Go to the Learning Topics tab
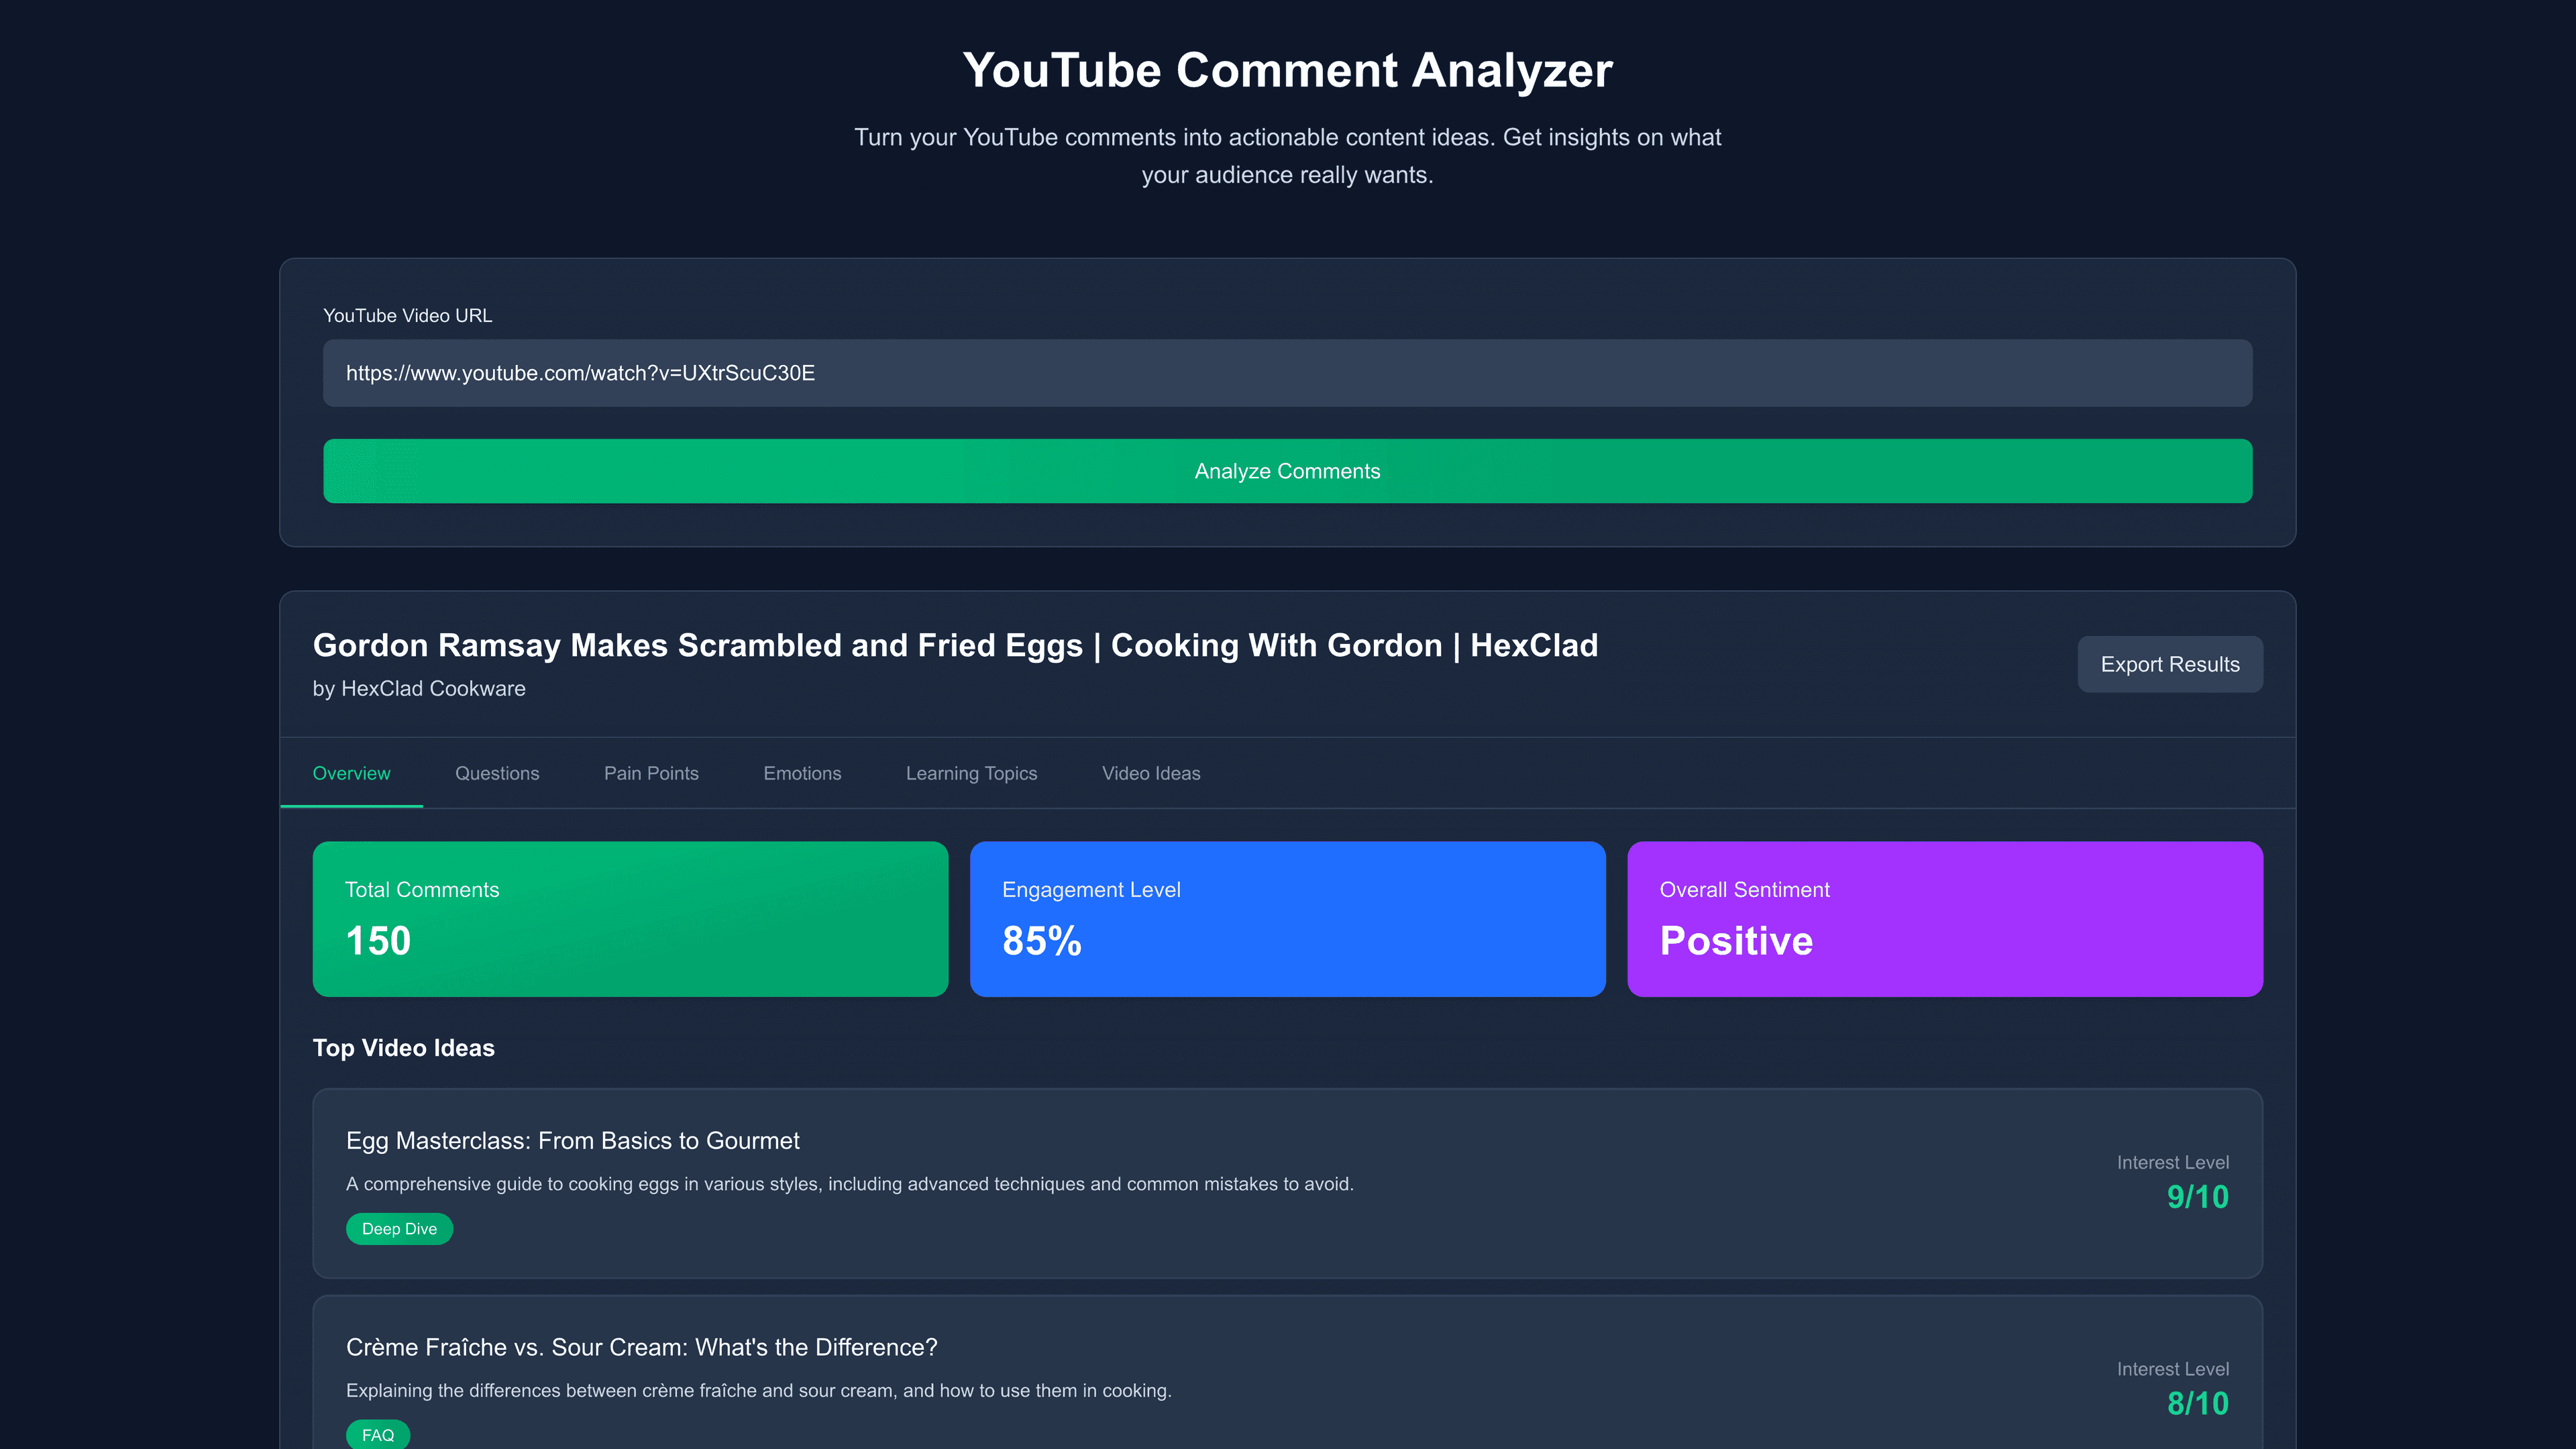The image size is (2576, 1449). click(971, 773)
